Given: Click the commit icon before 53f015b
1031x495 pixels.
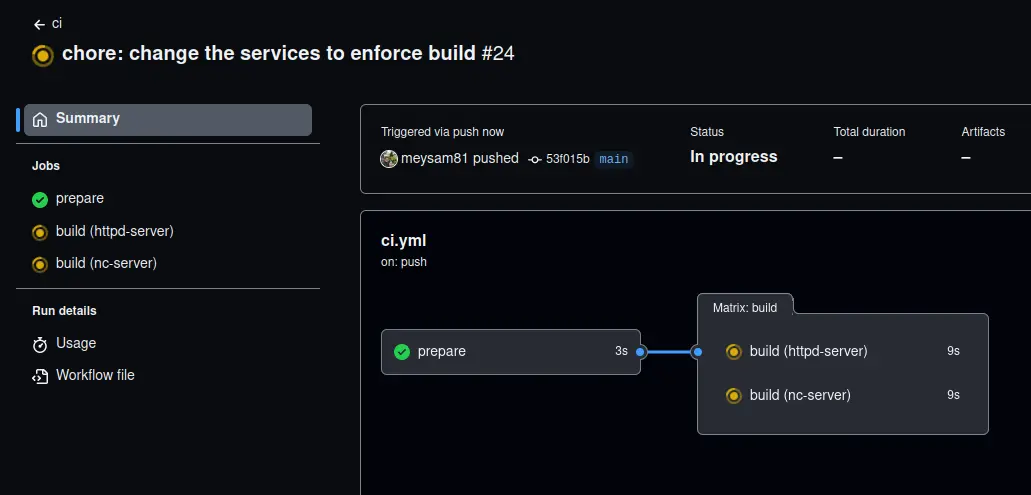Looking at the screenshot, I should [x=535, y=159].
